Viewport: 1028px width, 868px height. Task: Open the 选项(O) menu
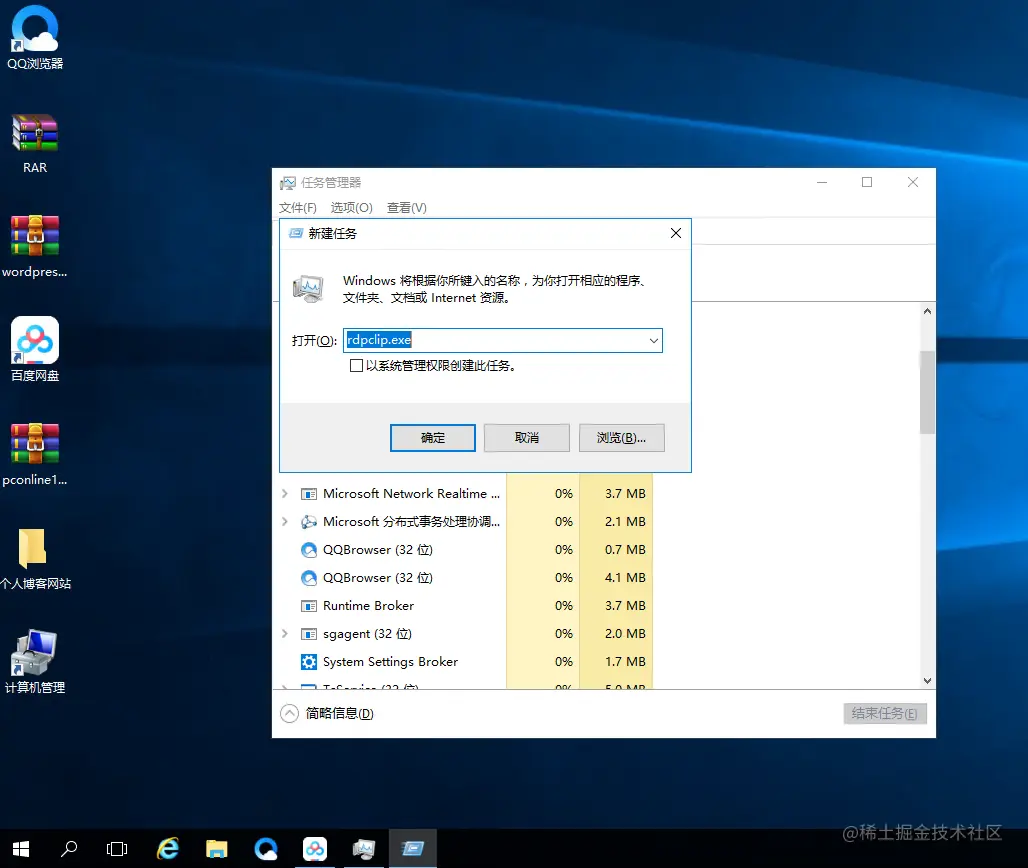[x=351, y=208]
